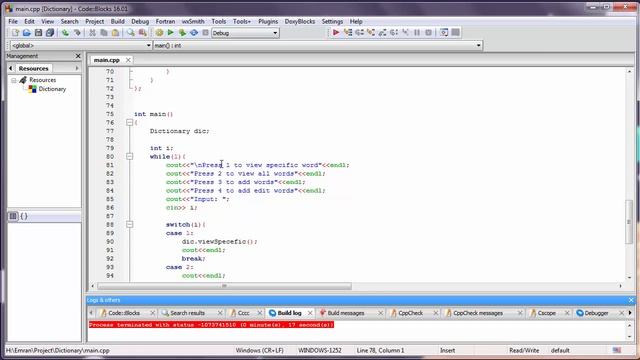Screen dimensions: 640x360
Task: Click the Process terminated status message
Action: [211, 325]
